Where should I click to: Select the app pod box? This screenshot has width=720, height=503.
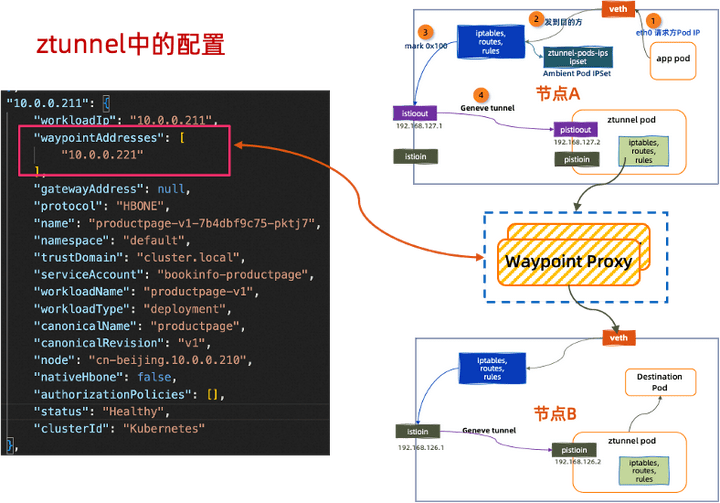(674, 58)
